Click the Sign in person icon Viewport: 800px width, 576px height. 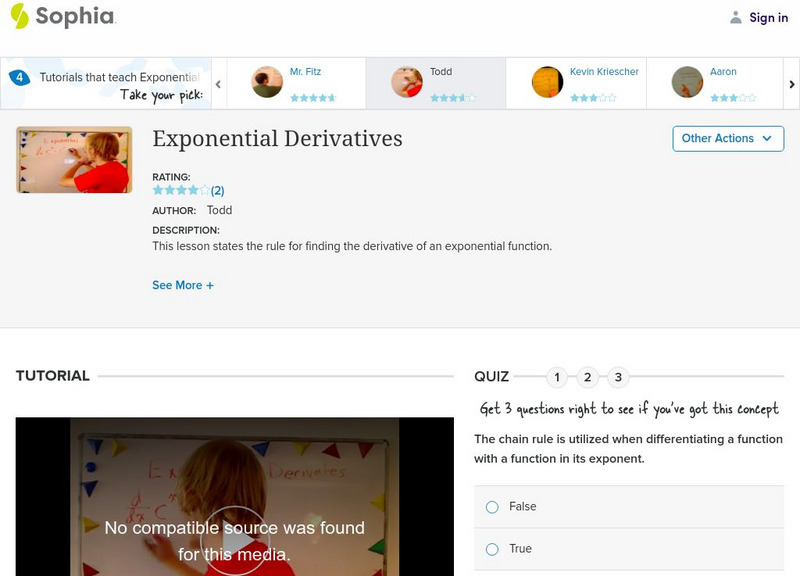tap(734, 17)
